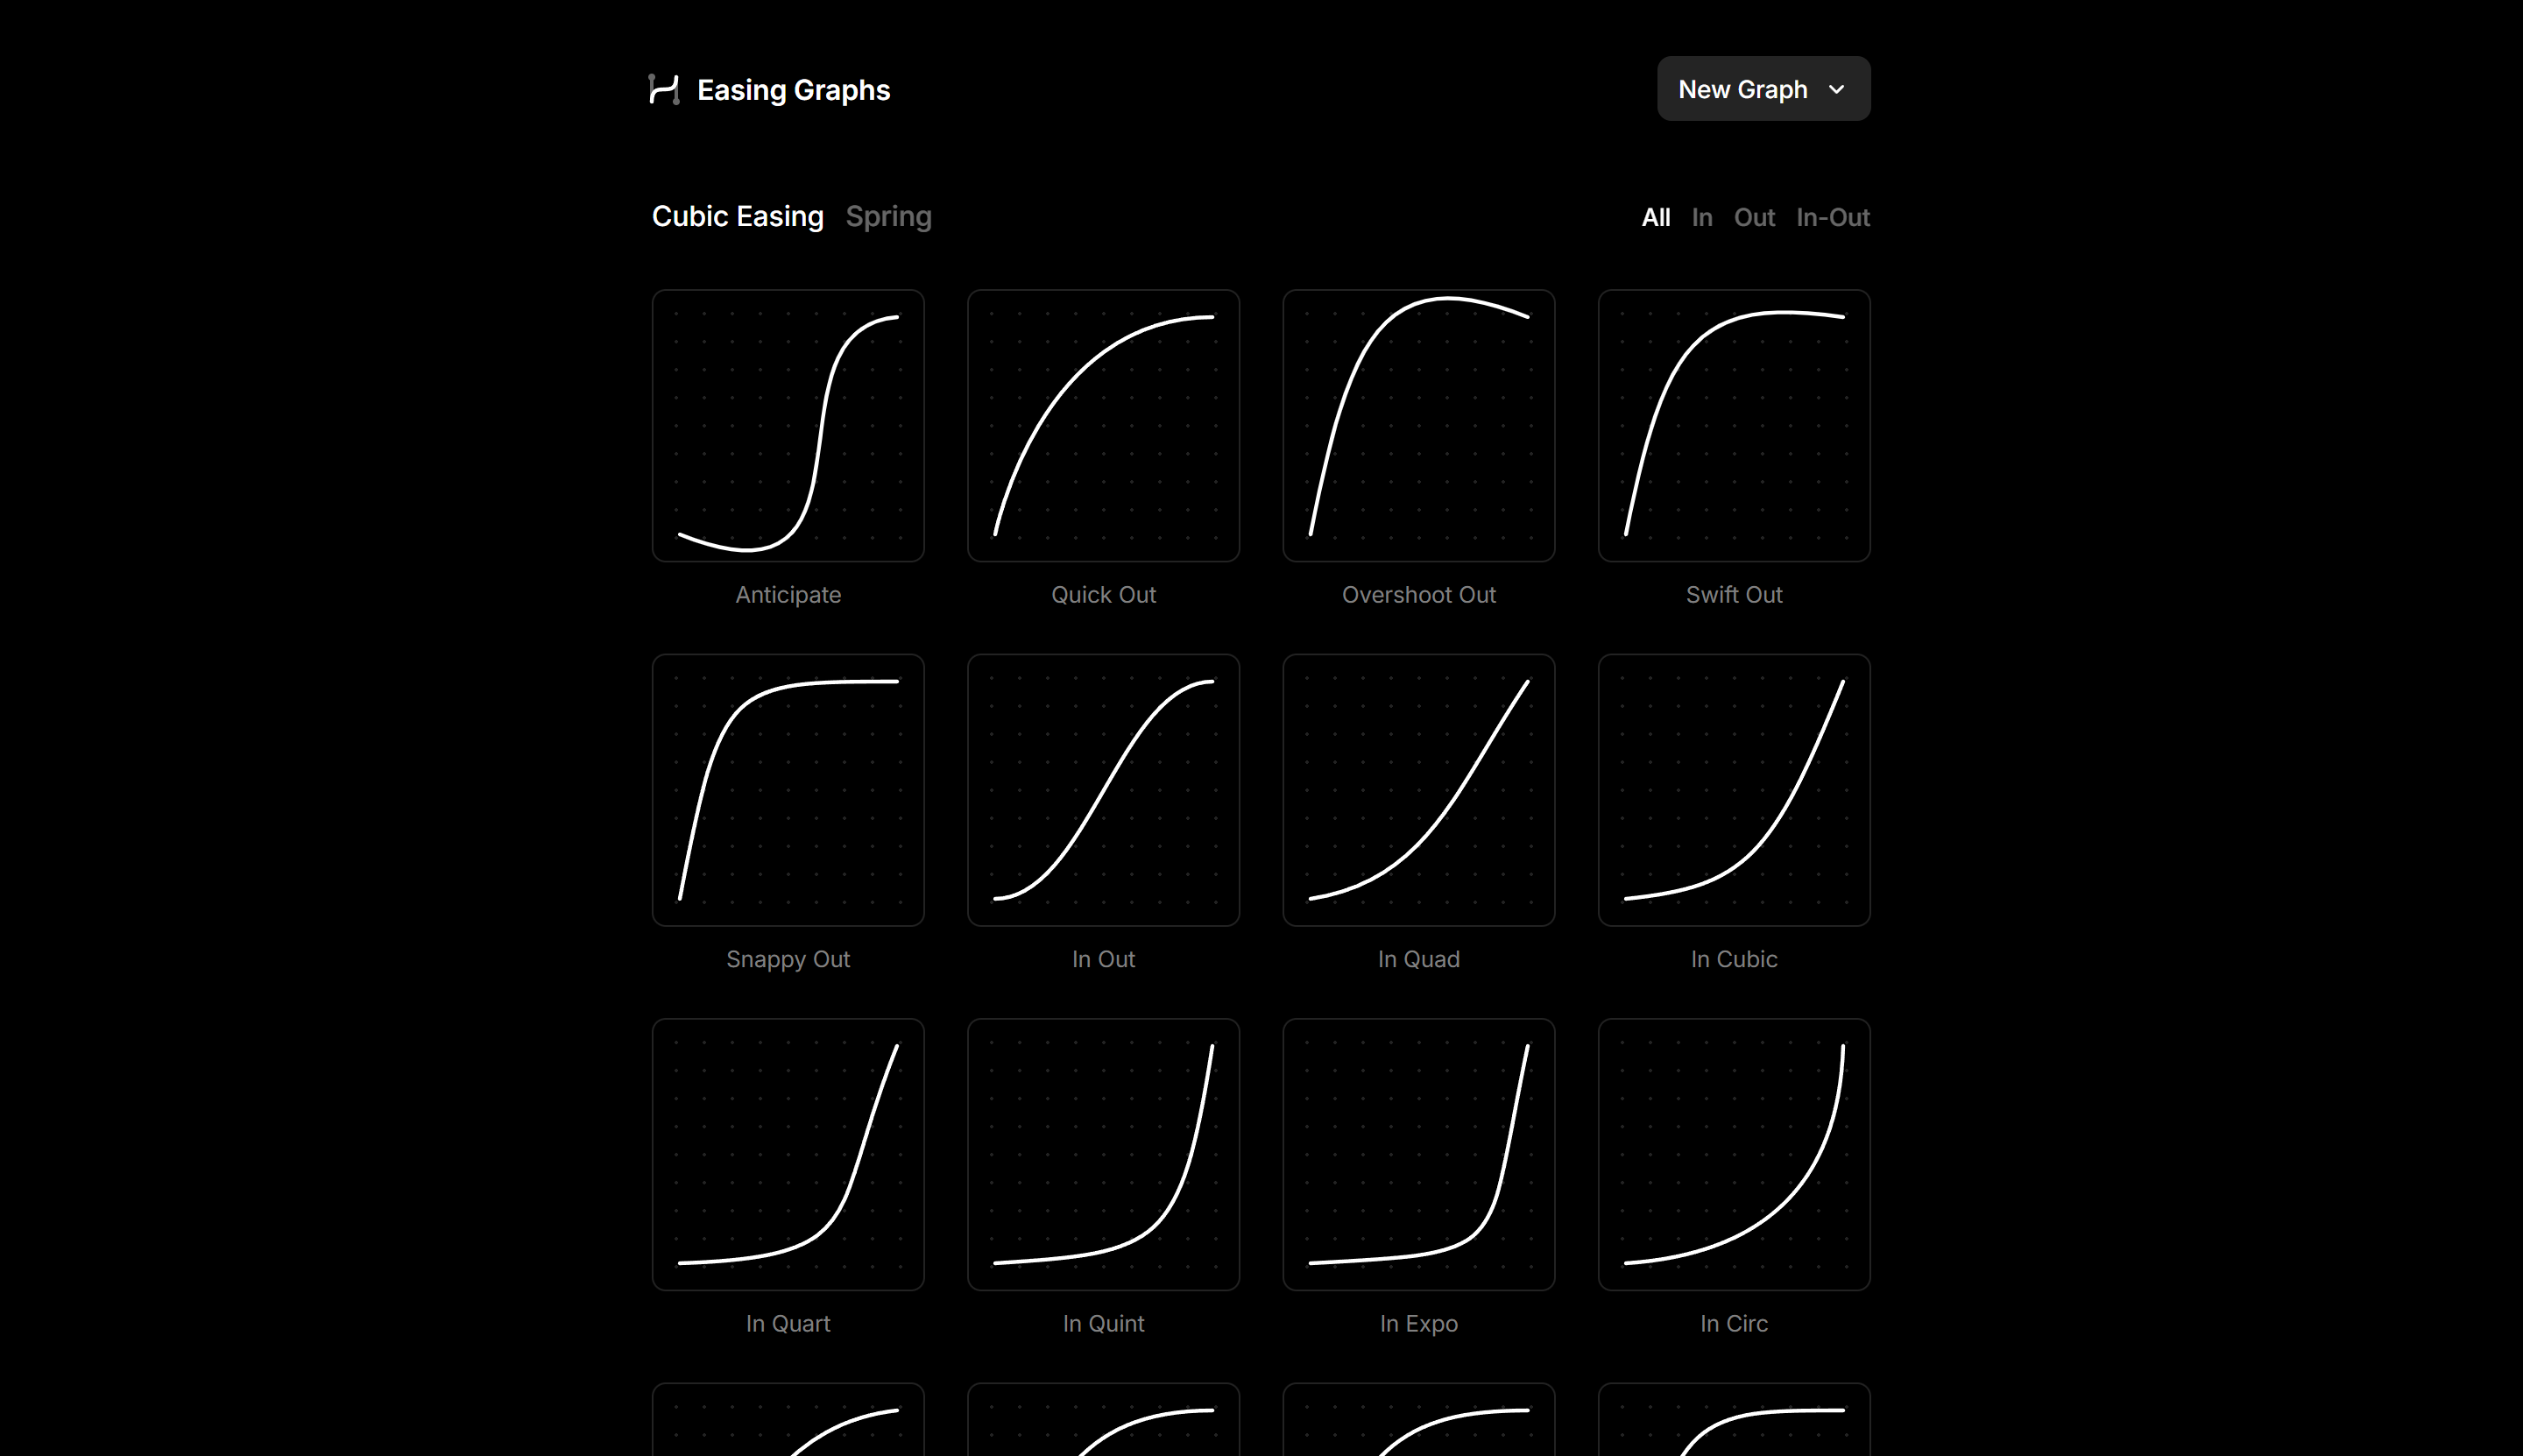Open the In Quint easing graph

1103,1155
